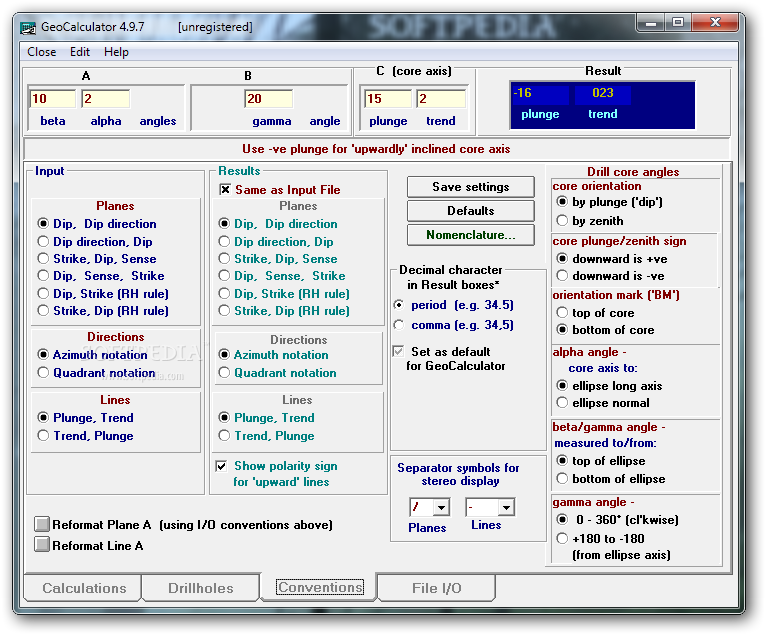This screenshot has width=766, height=635.
Task: Click the result plunge value -16
Action: (540, 93)
